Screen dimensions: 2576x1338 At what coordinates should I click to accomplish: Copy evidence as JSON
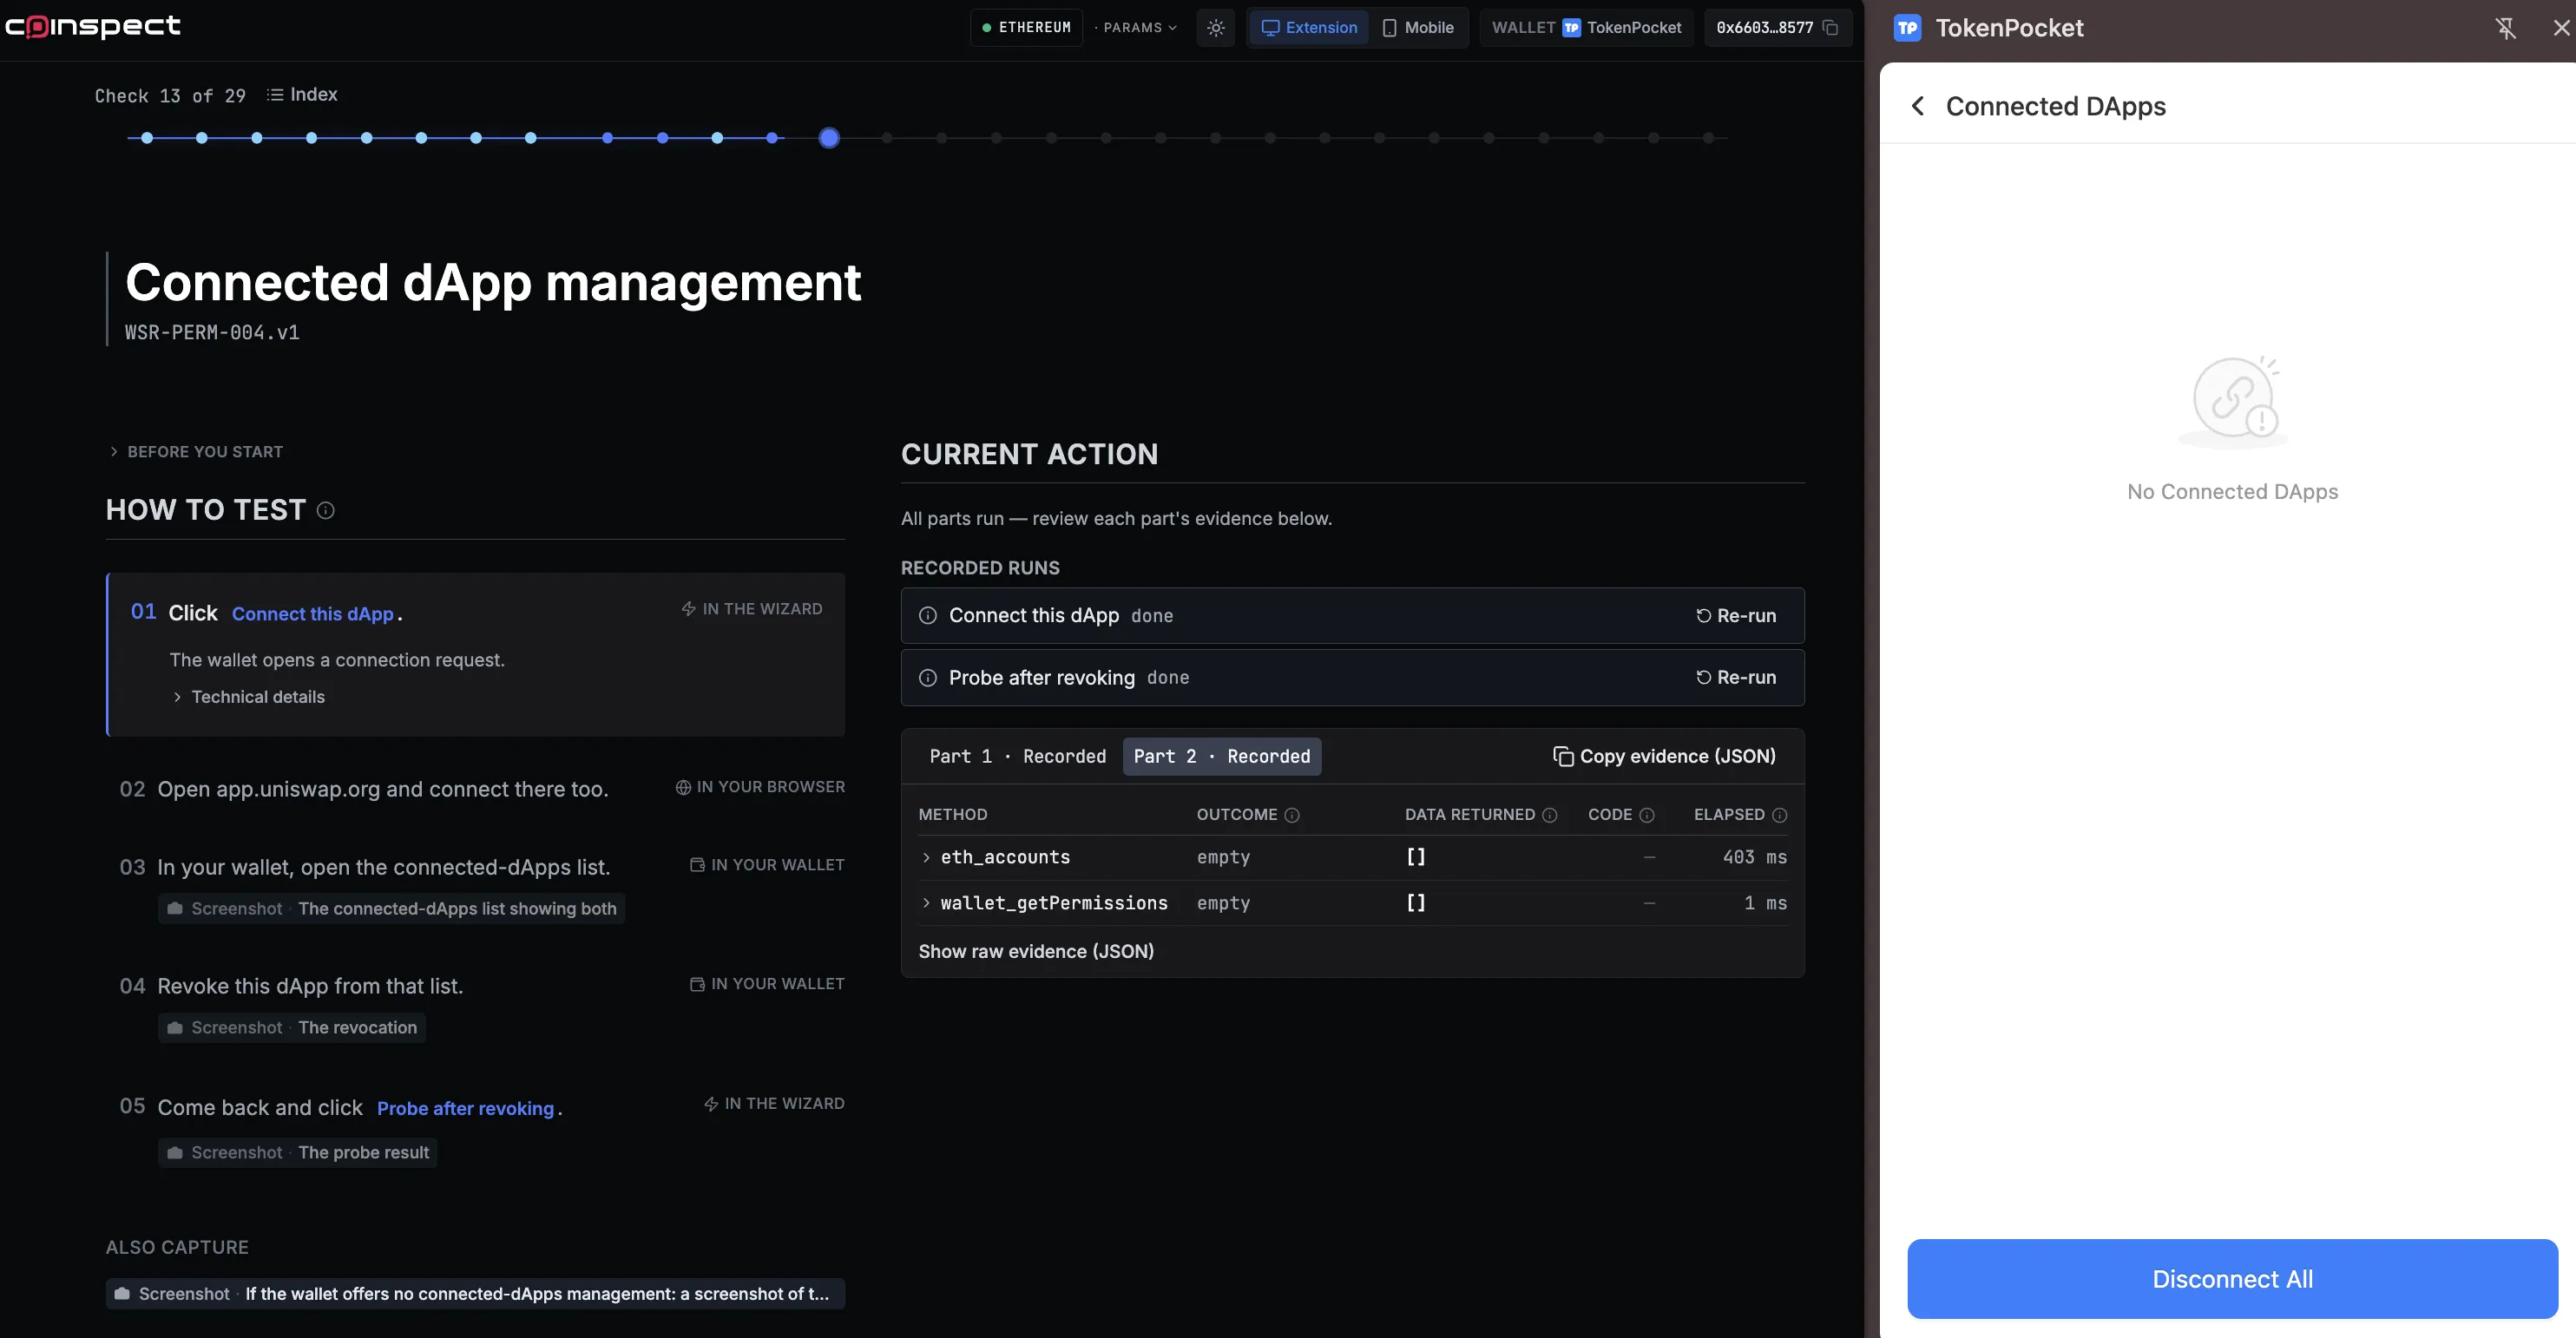(x=1664, y=757)
